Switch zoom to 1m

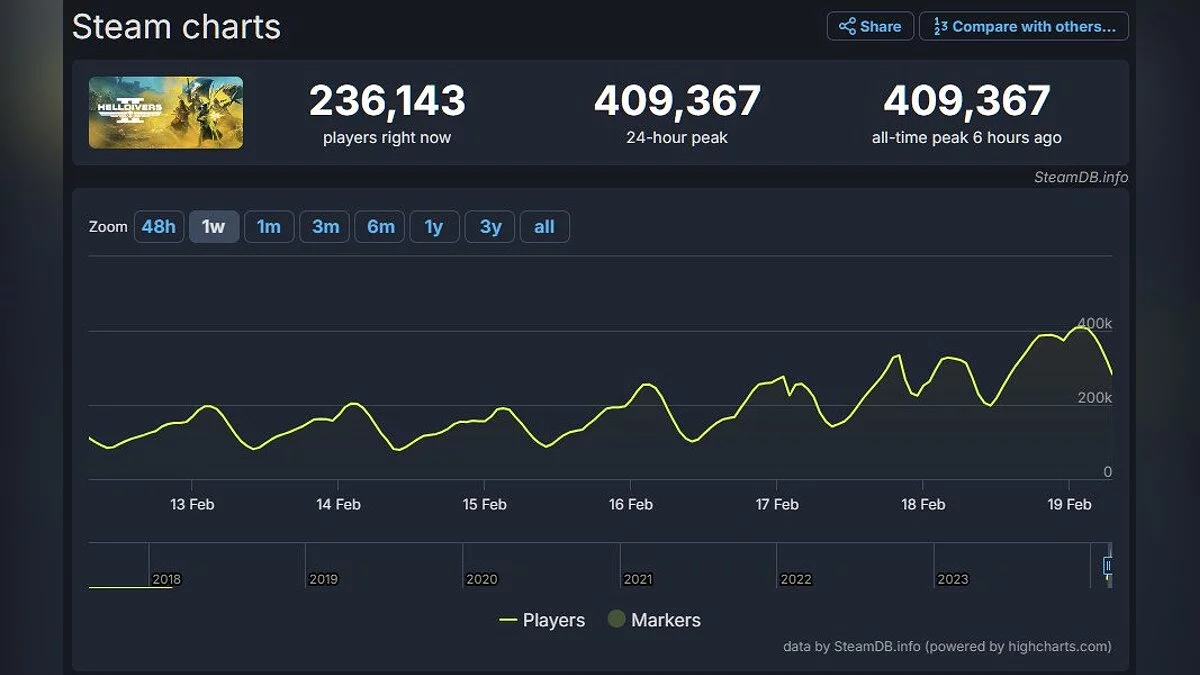[269, 227]
